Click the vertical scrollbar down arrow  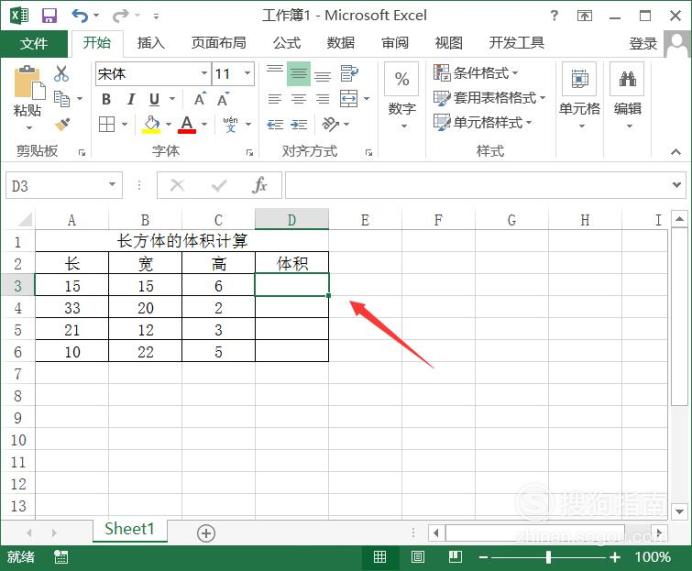point(679,512)
